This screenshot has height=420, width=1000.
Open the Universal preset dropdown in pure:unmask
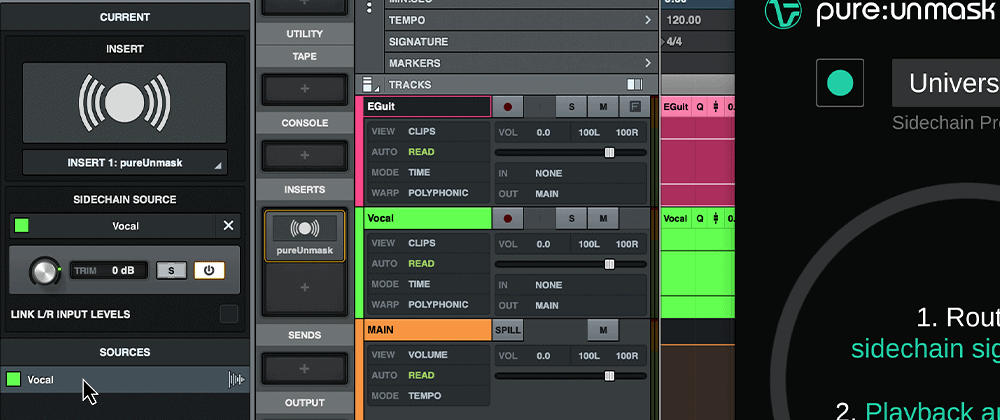946,83
